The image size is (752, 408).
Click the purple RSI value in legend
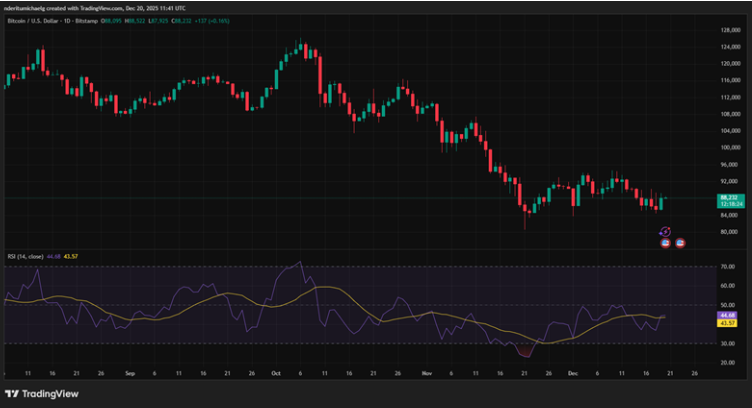[55, 257]
